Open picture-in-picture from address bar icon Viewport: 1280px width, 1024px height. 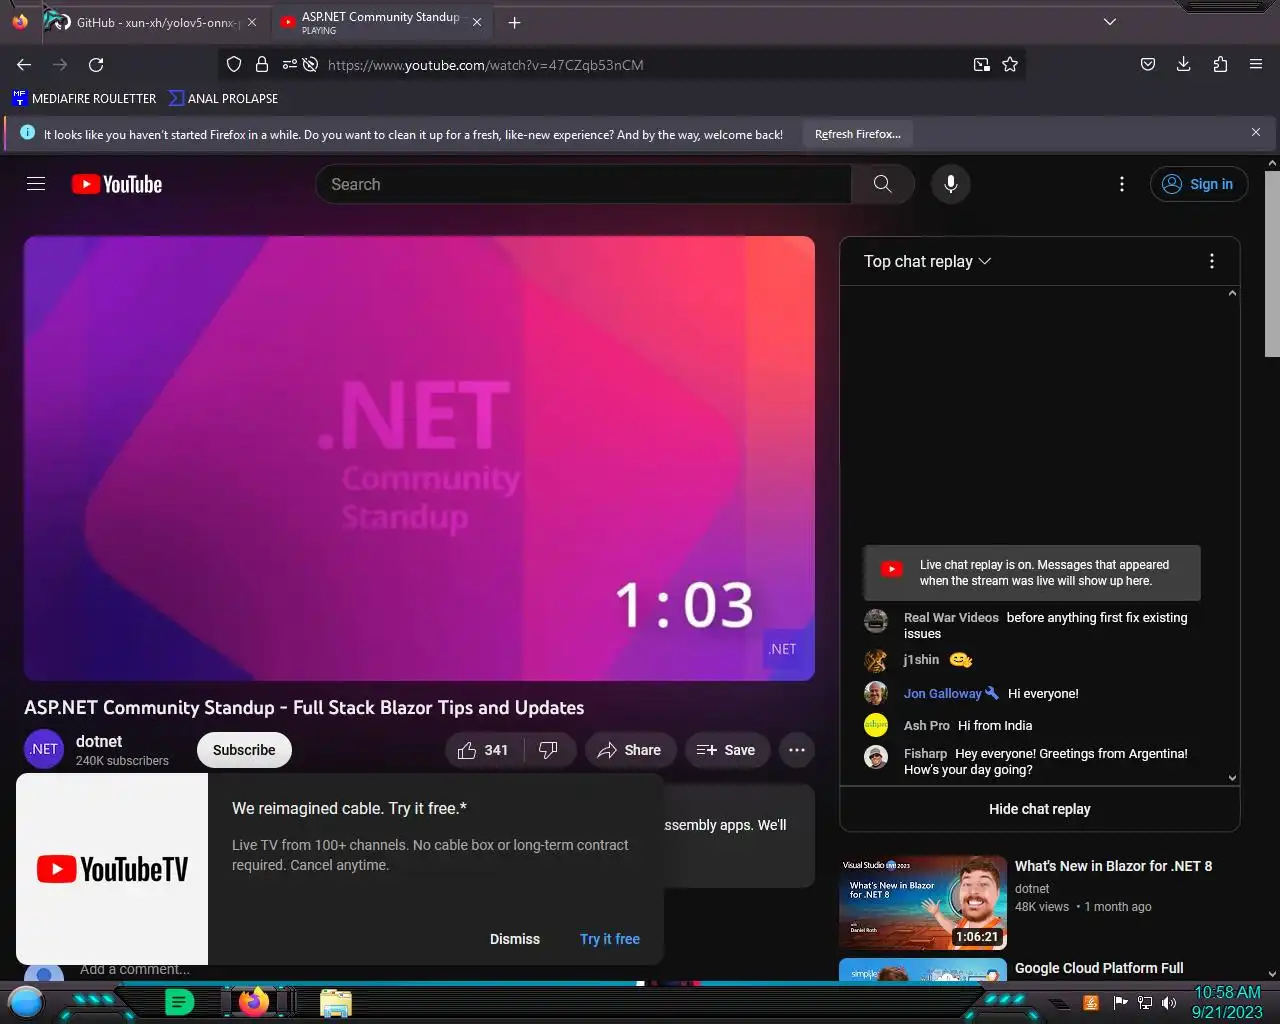(x=982, y=64)
